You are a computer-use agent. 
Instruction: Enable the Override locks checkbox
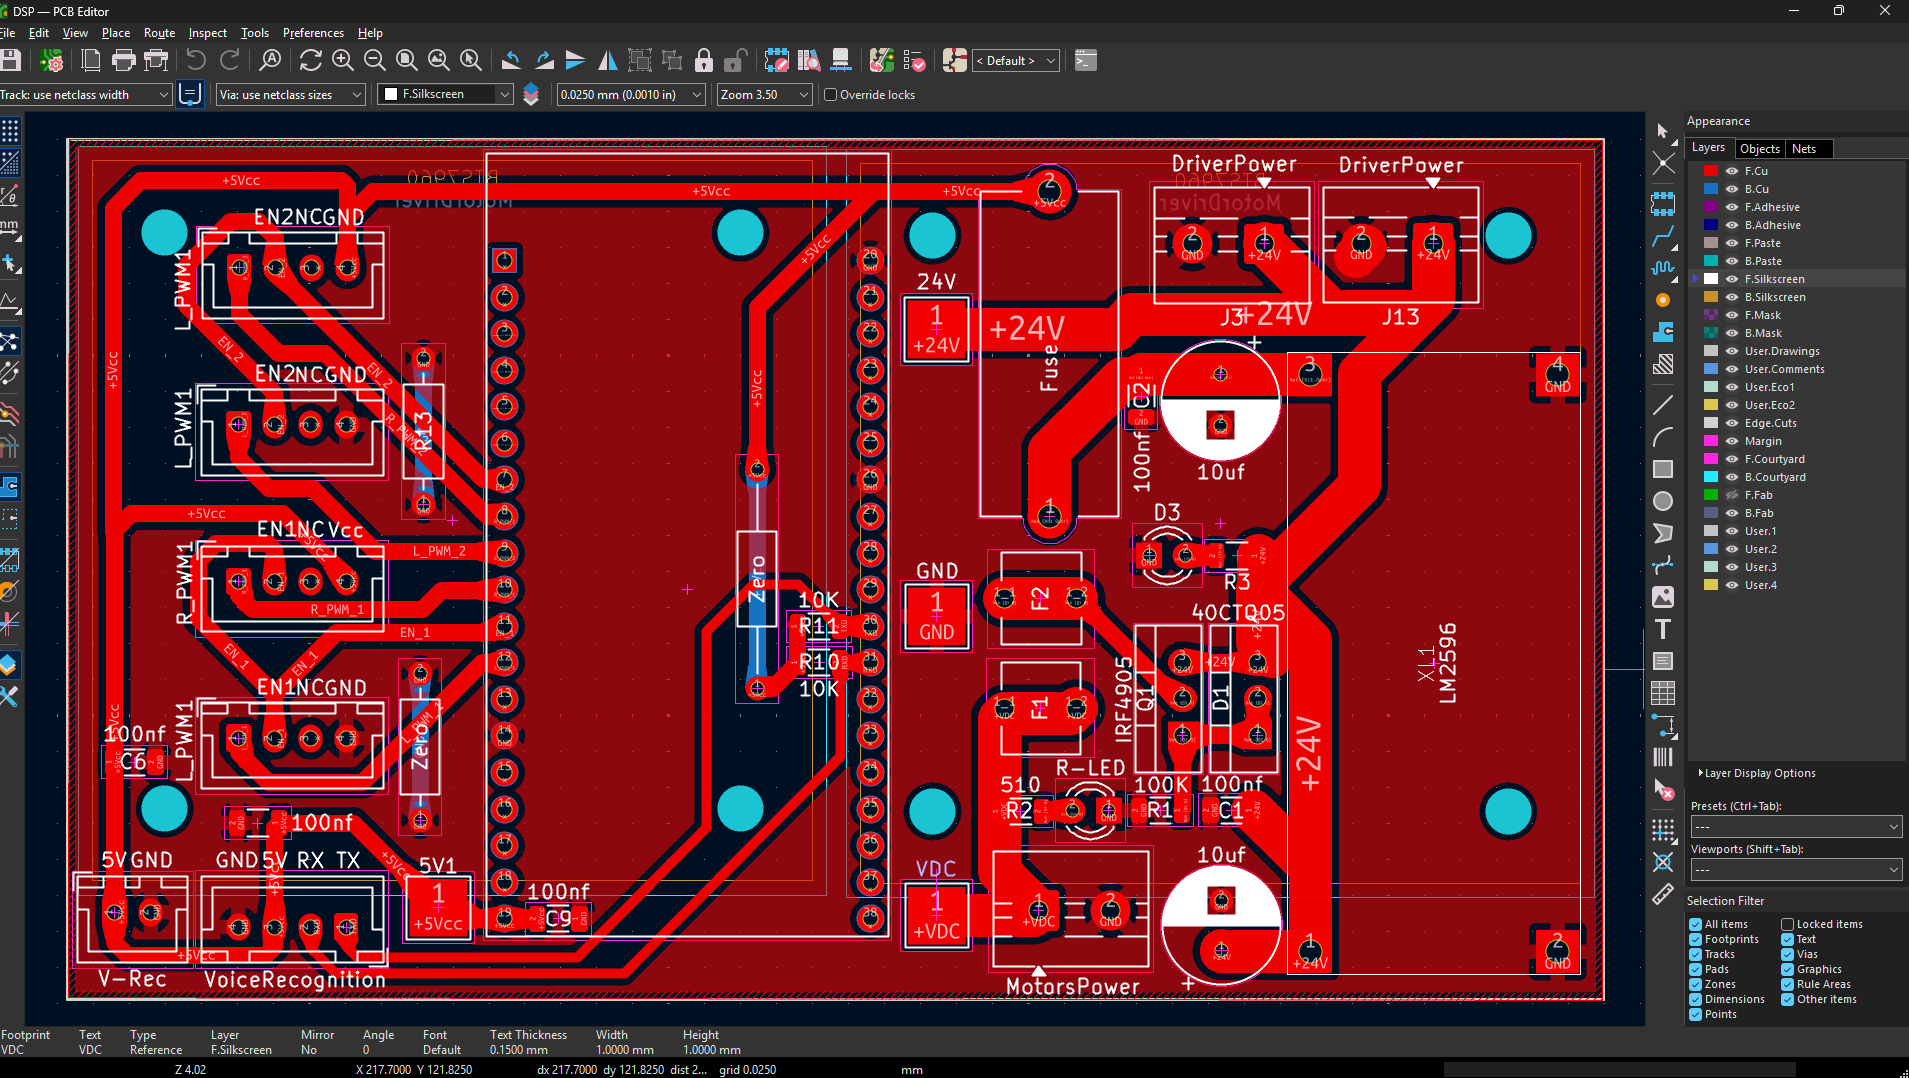(830, 95)
